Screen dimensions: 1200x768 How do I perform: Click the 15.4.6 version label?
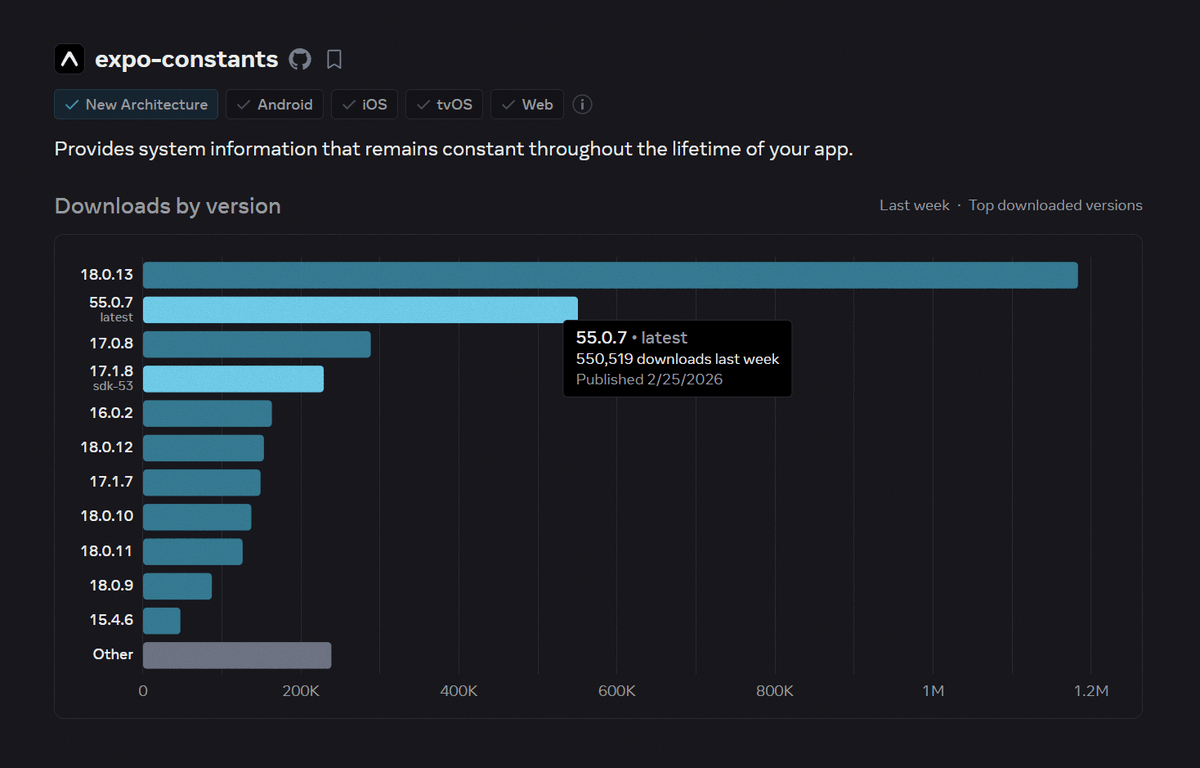coord(111,621)
